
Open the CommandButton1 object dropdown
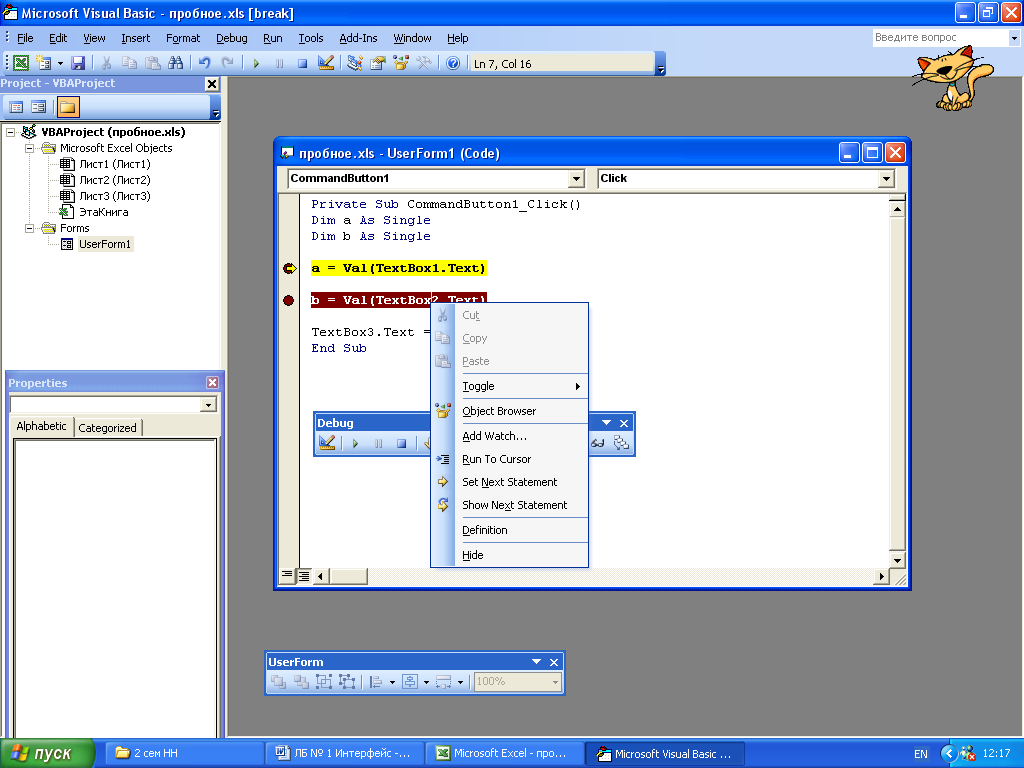pyautogui.click(x=575, y=179)
